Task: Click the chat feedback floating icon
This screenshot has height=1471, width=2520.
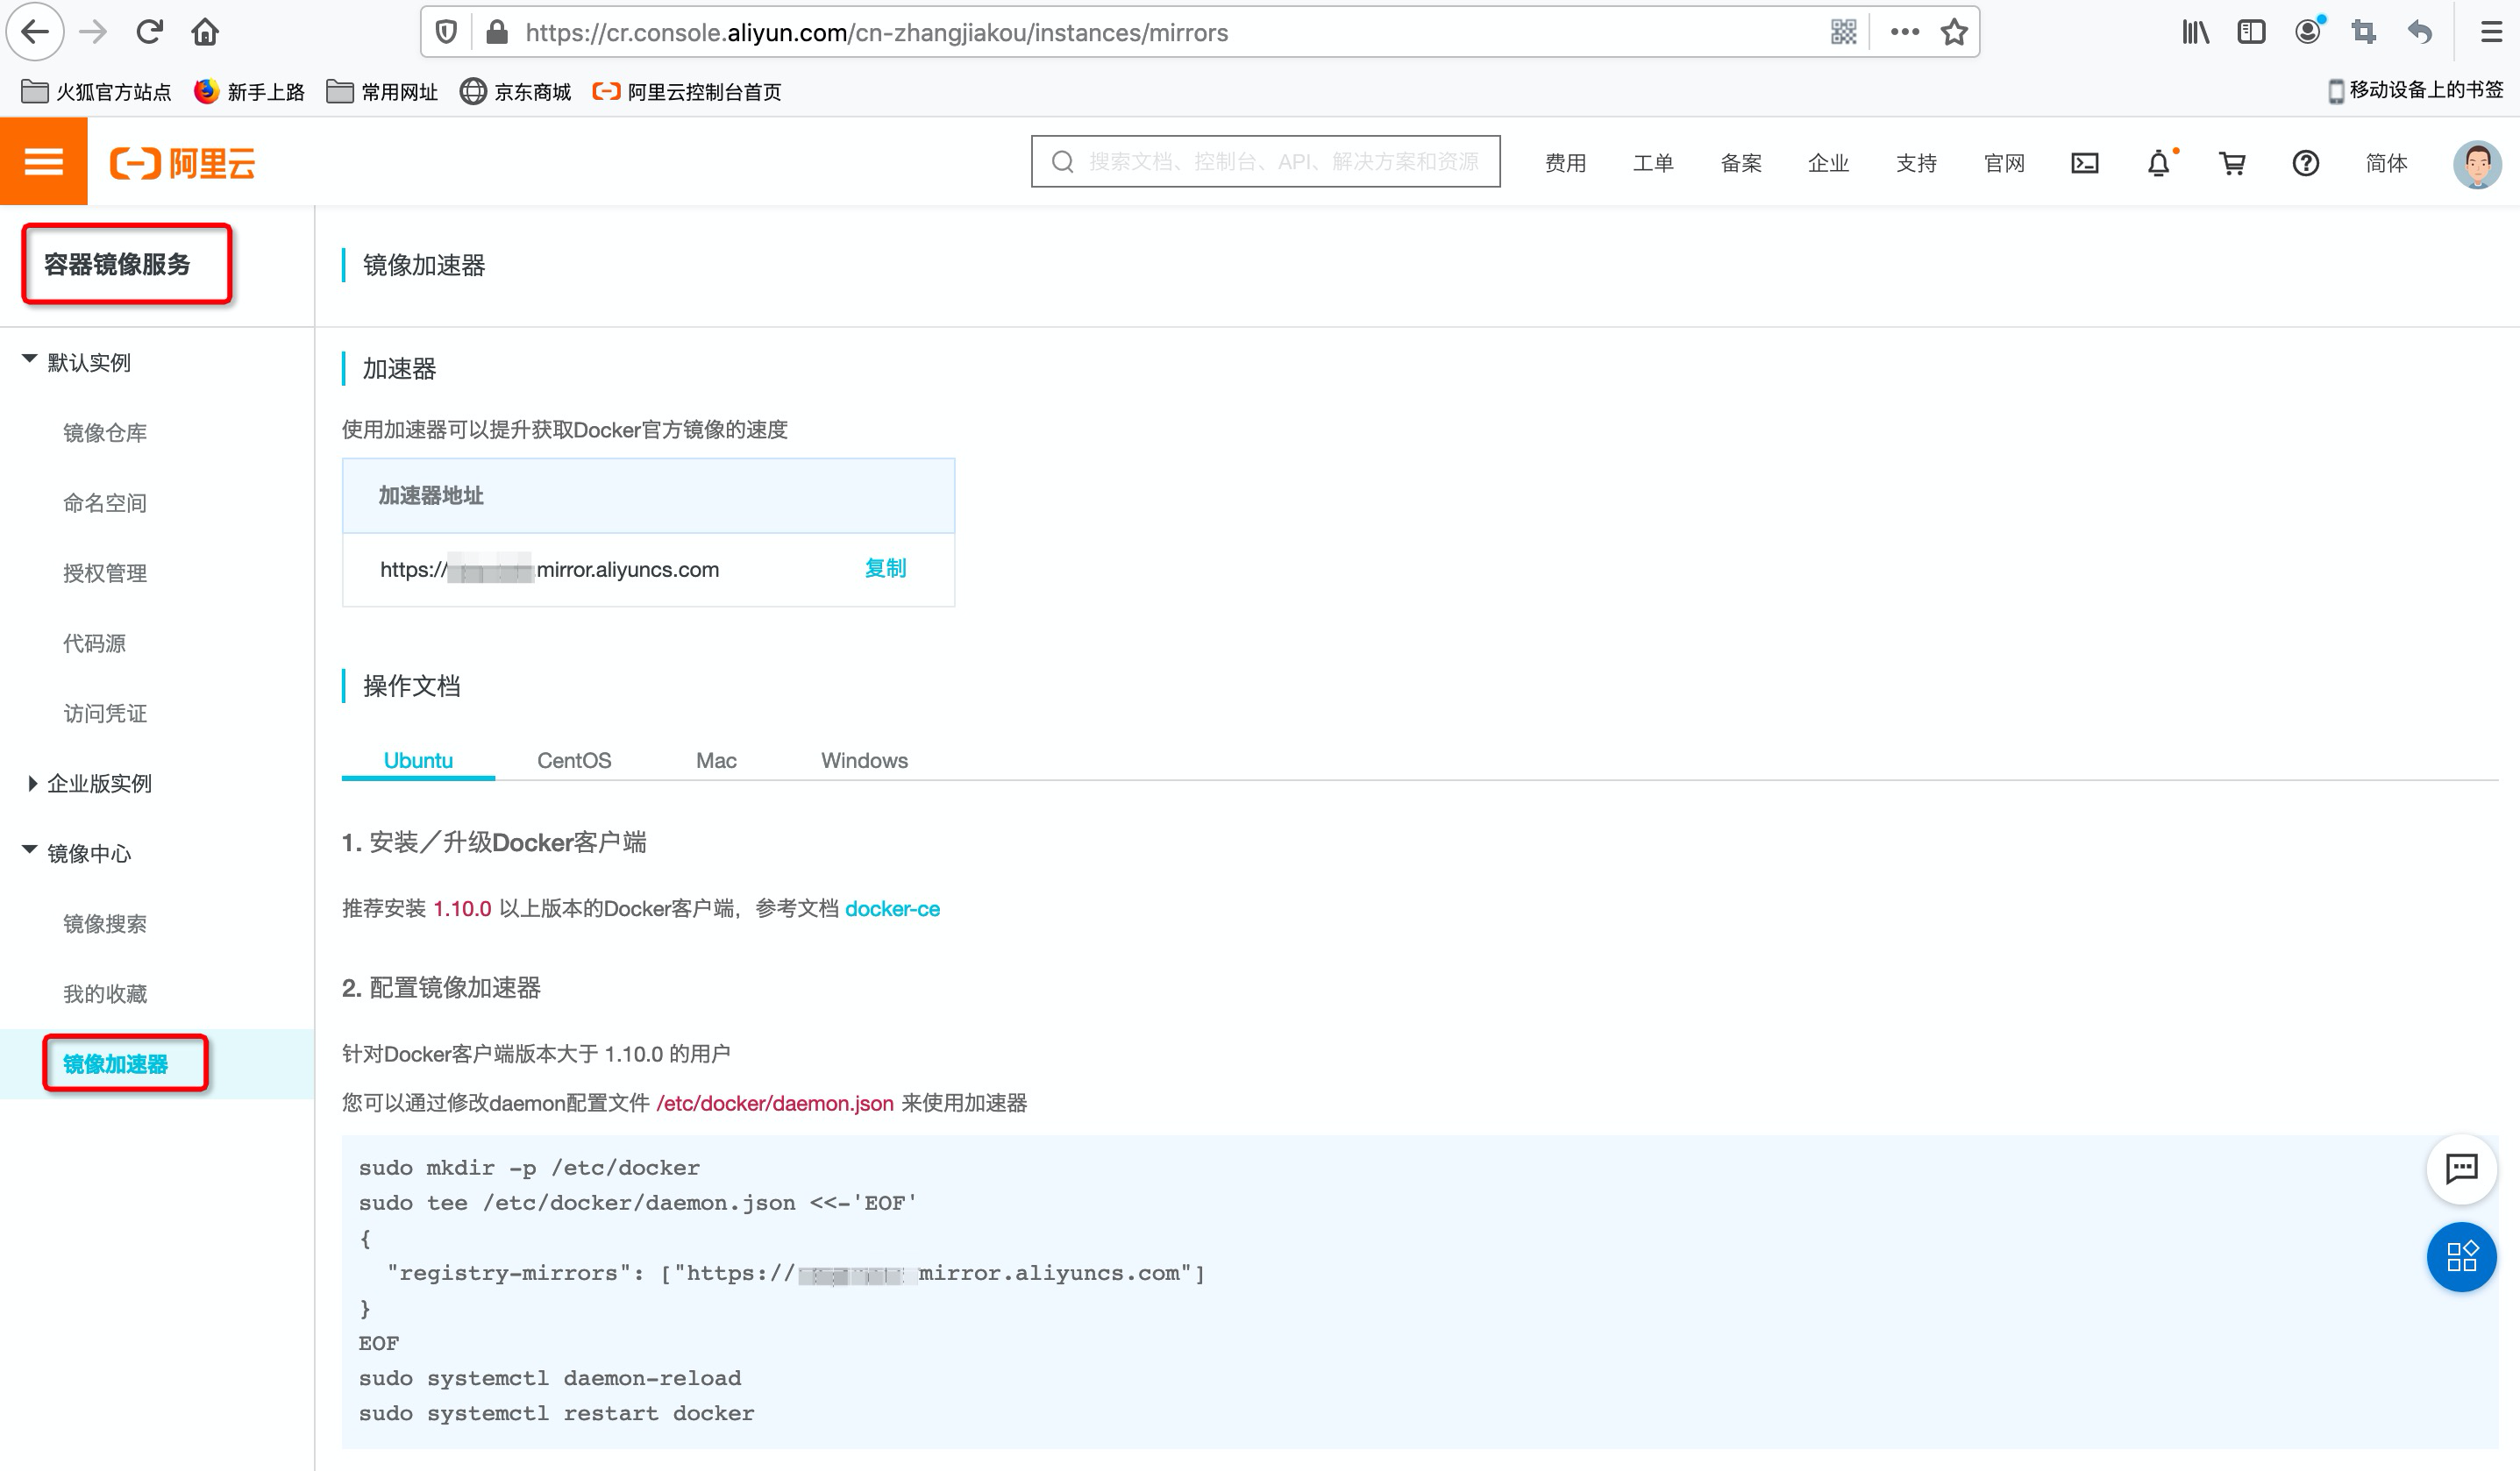Action: tap(2461, 1168)
